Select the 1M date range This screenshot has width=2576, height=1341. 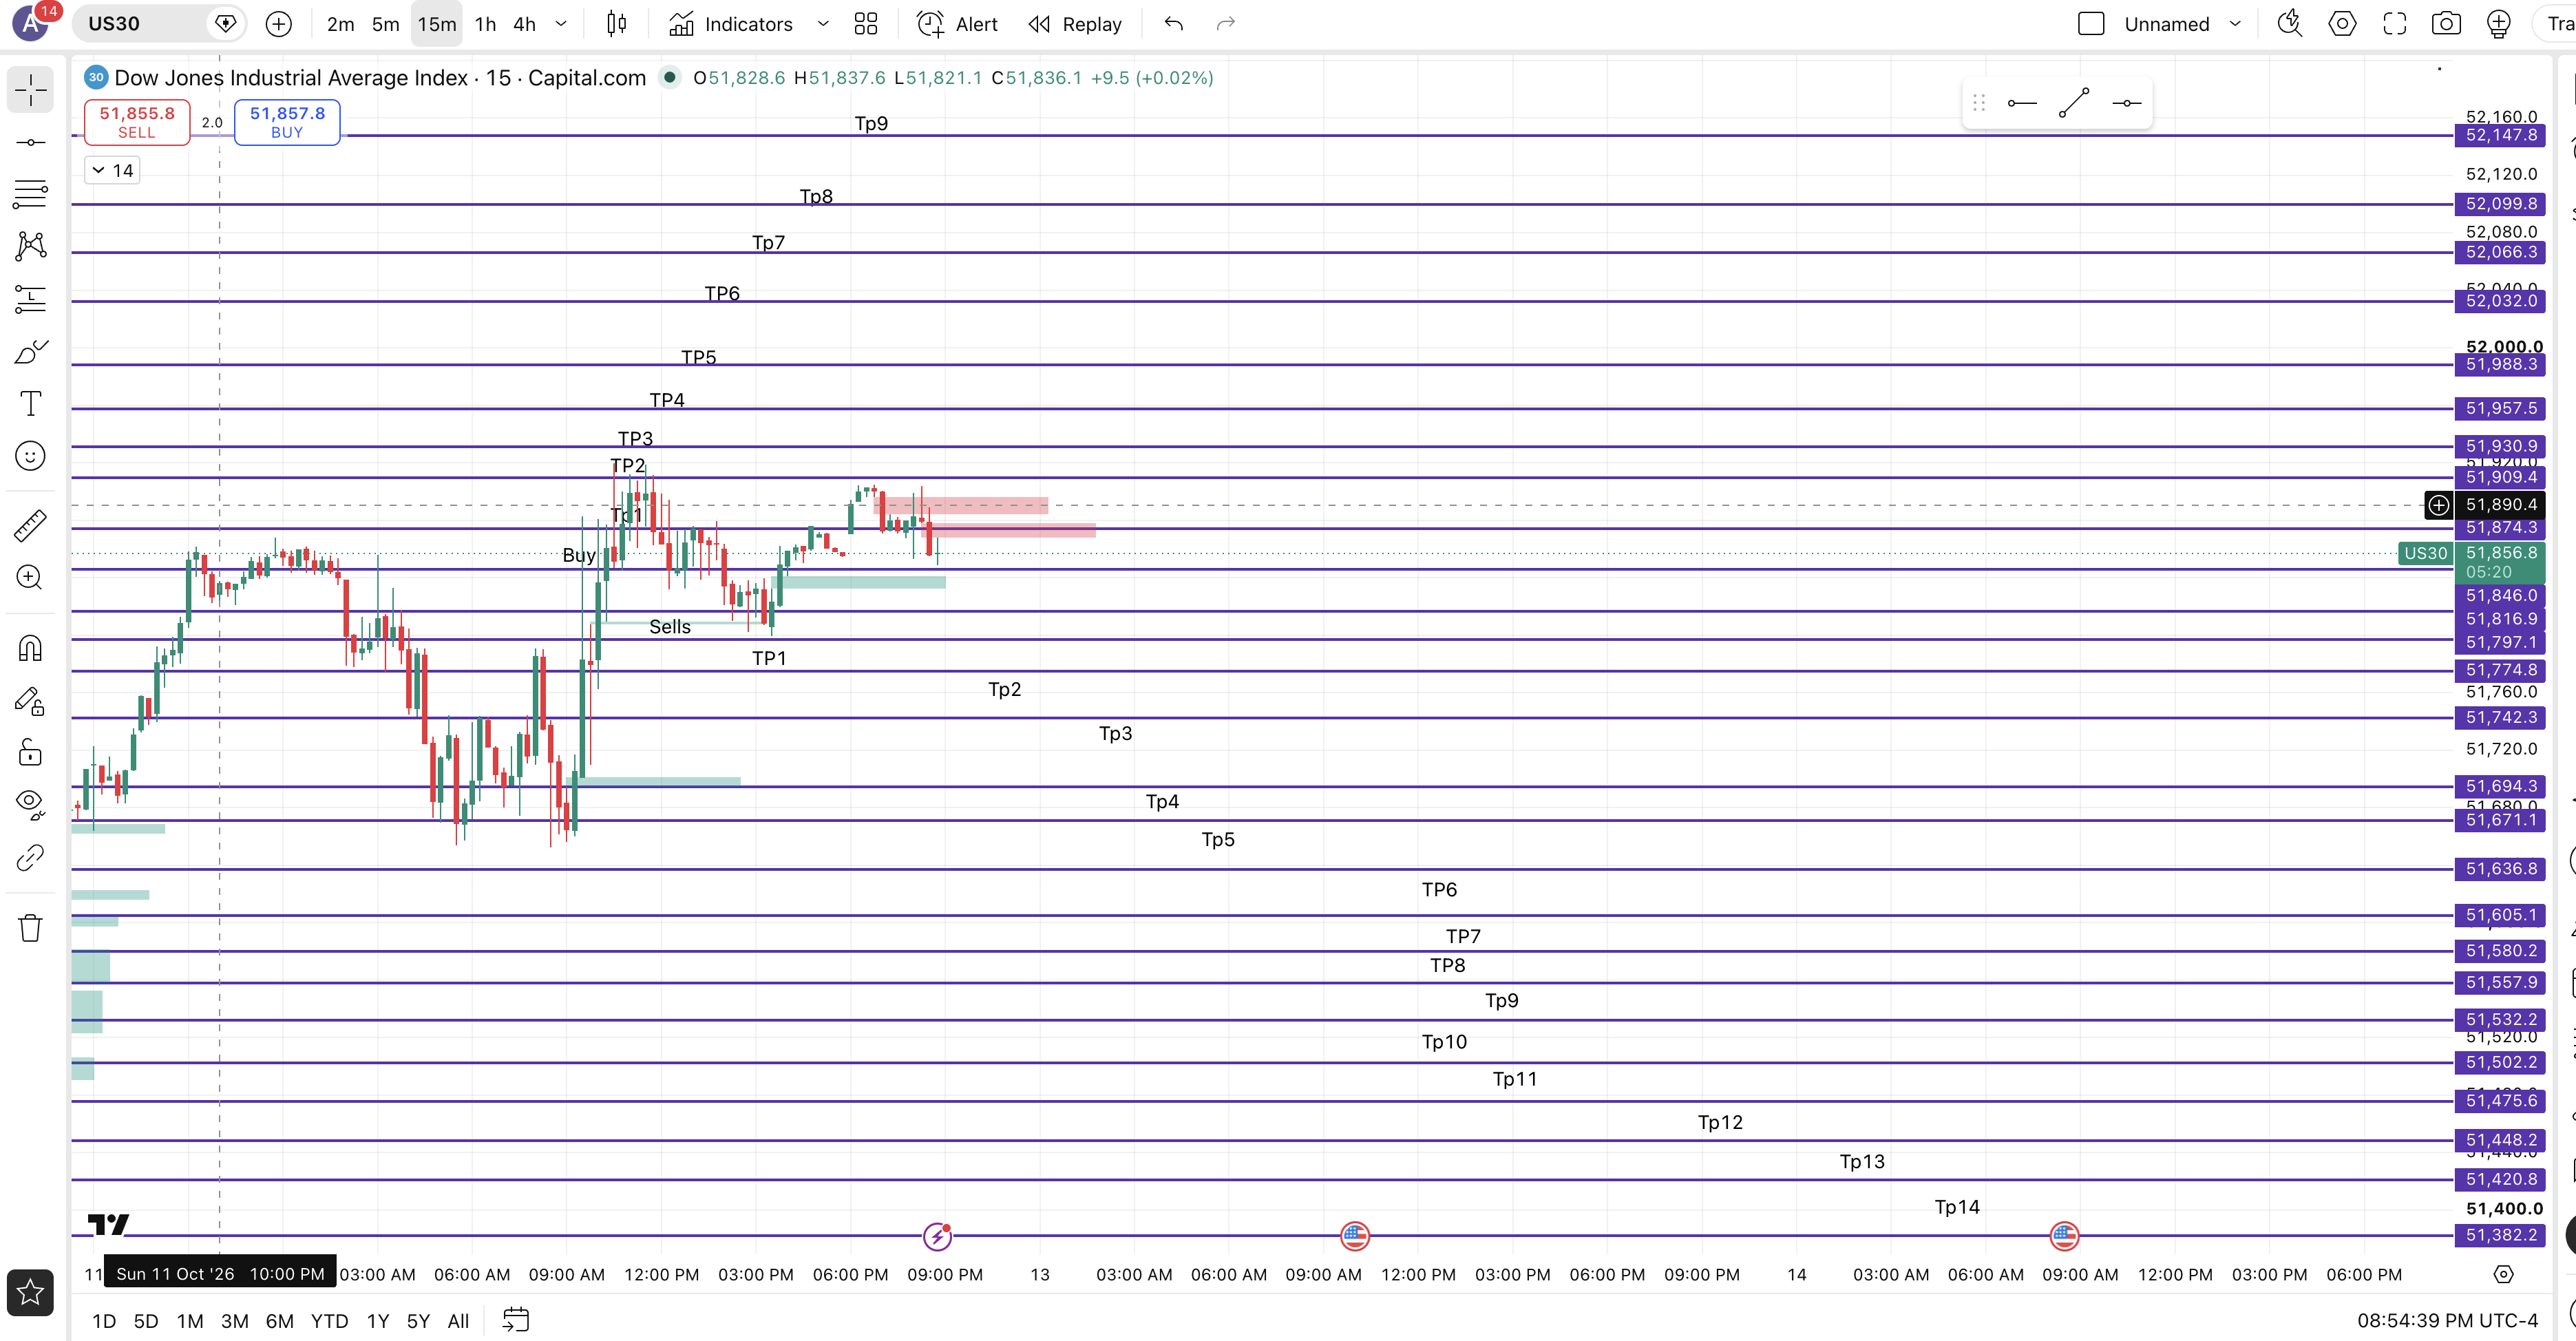click(190, 1321)
